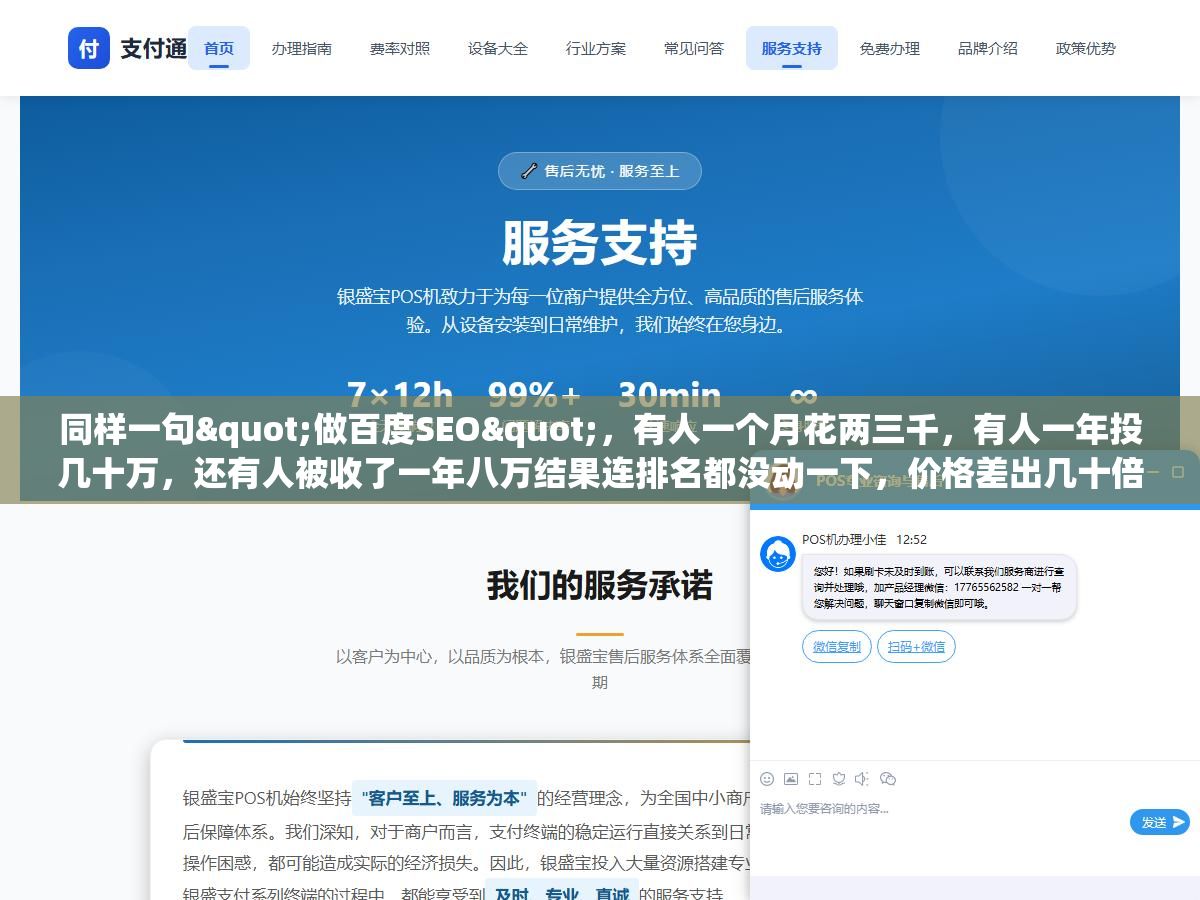Open 费率对照 menu item
Screen dimensions: 1200x900
pyautogui.click(x=399, y=48)
